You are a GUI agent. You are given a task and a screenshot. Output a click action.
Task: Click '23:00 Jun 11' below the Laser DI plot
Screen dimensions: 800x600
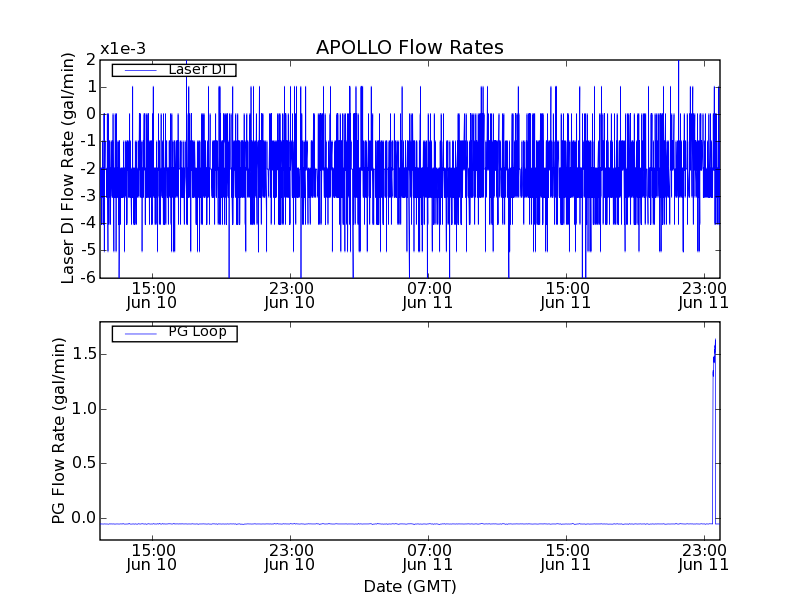[x=704, y=295]
